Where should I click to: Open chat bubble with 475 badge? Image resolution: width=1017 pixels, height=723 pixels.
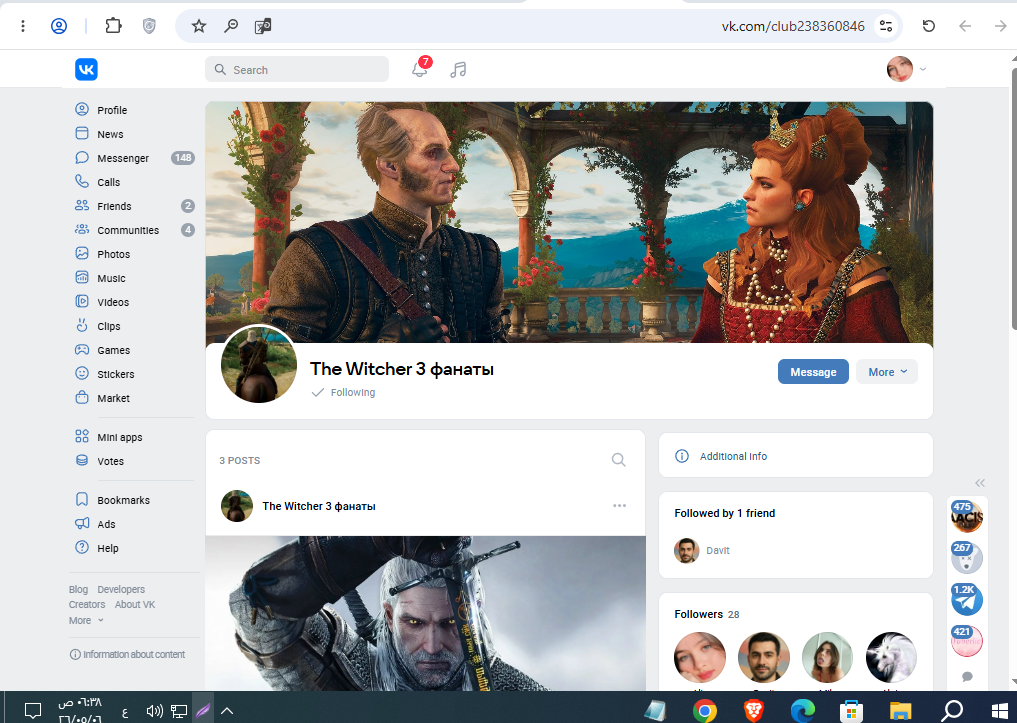966,517
